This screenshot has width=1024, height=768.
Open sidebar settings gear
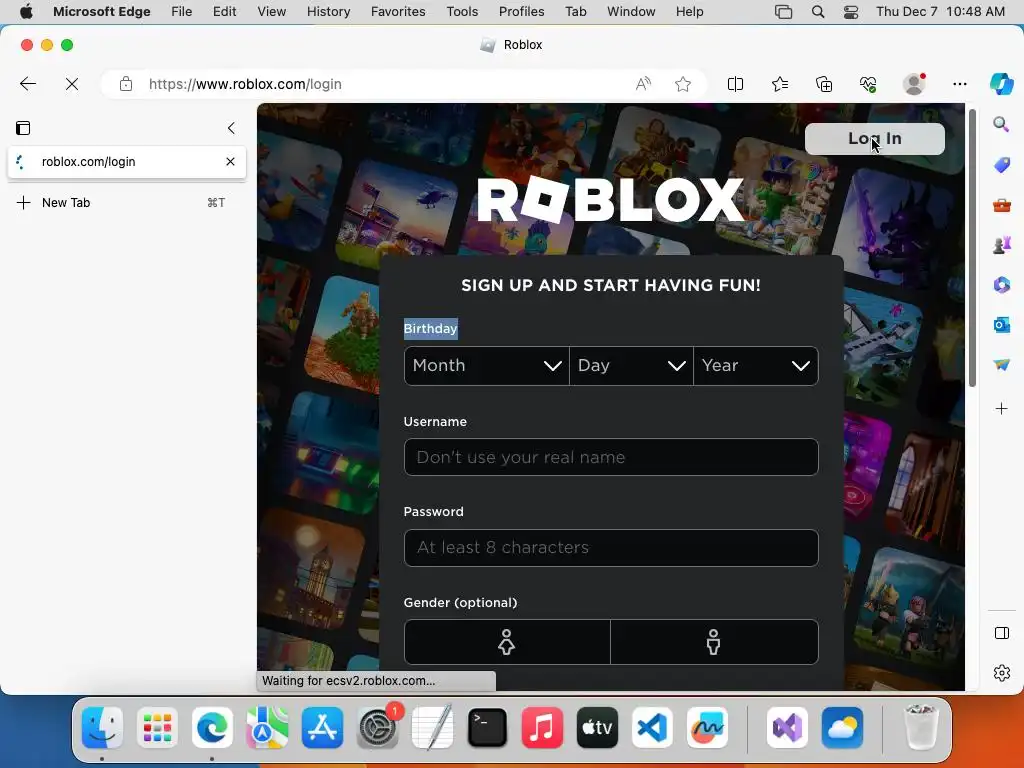click(x=1002, y=673)
